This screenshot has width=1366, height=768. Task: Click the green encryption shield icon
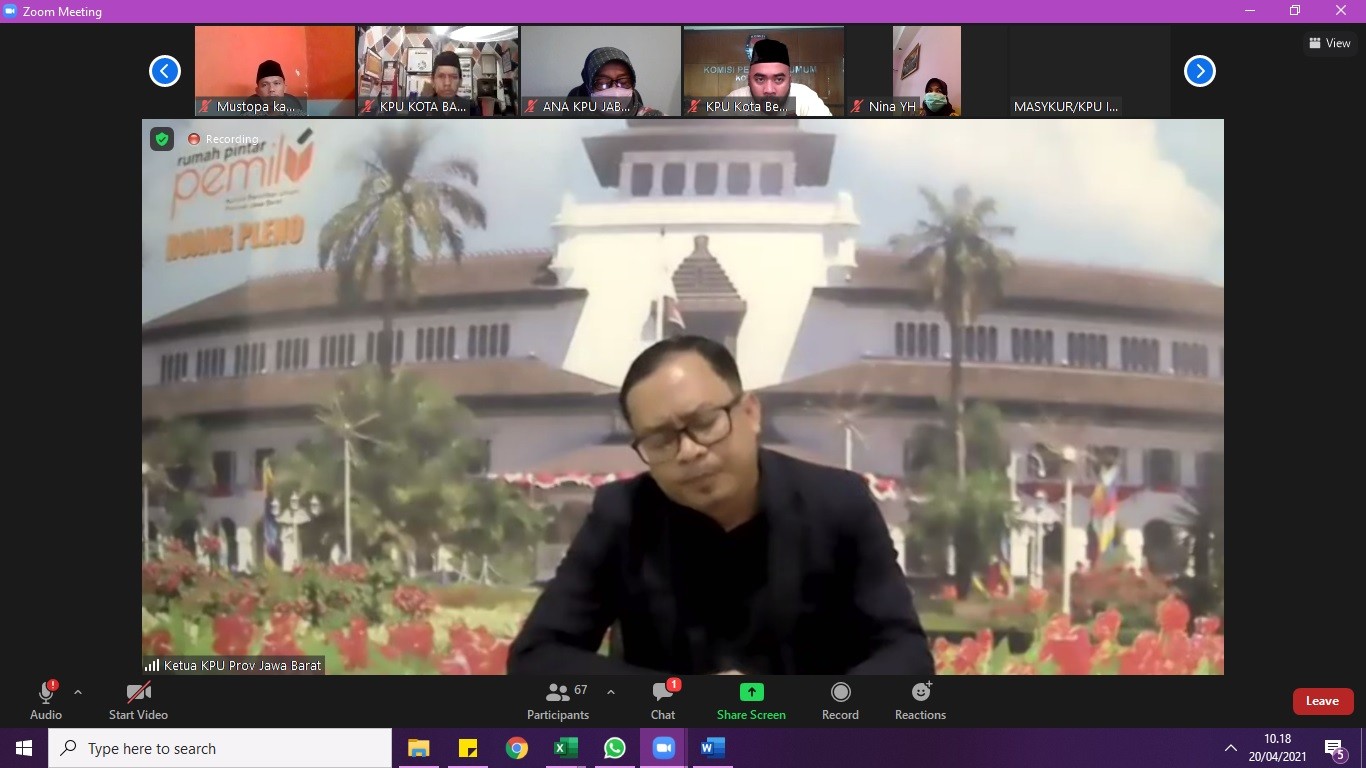point(162,139)
